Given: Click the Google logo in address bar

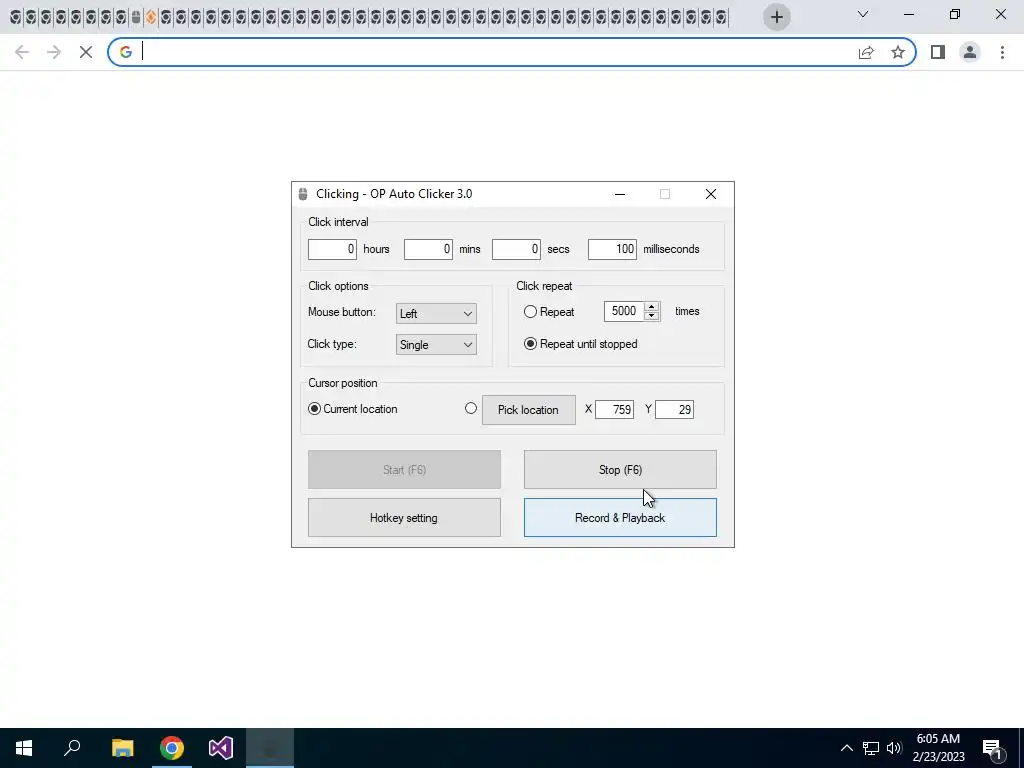Looking at the screenshot, I should pos(126,52).
